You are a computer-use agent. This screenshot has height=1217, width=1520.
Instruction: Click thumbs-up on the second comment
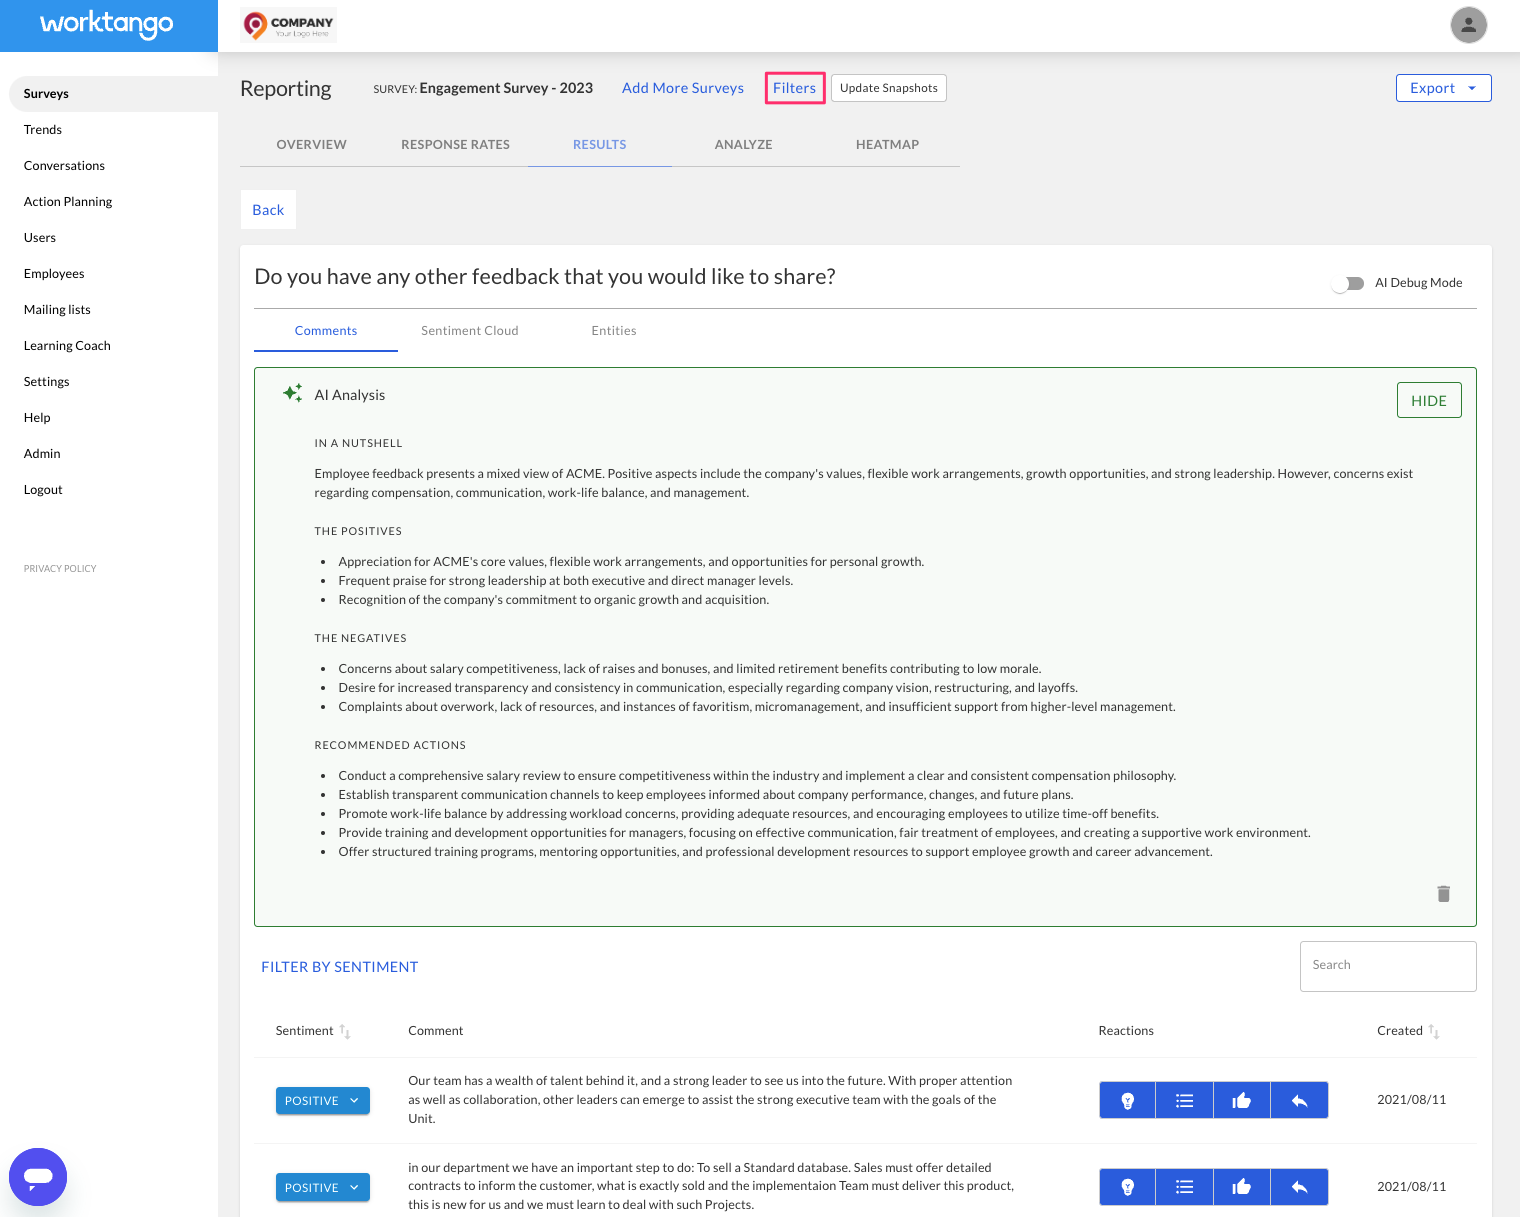click(1242, 1187)
